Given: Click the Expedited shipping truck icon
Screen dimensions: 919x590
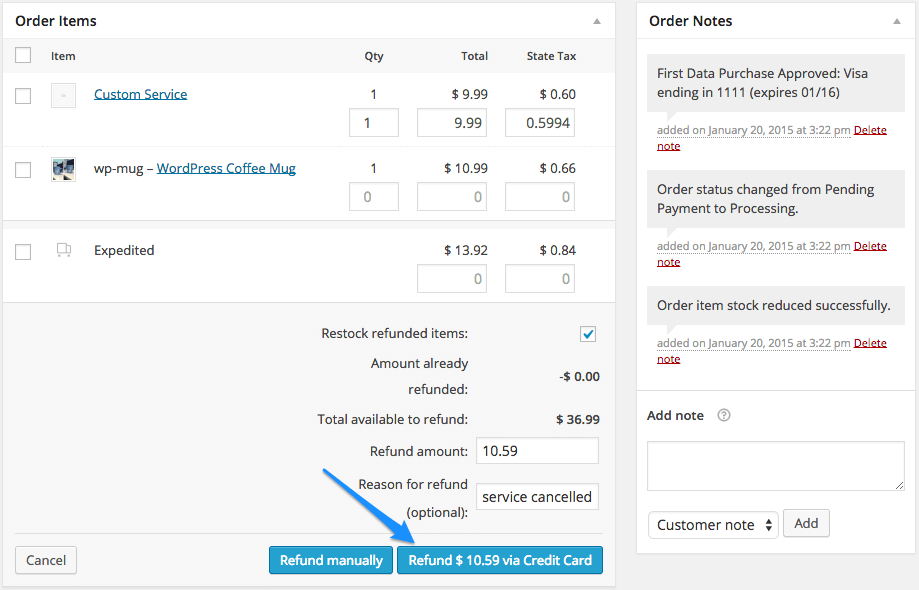Looking at the screenshot, I should [64, 250].
